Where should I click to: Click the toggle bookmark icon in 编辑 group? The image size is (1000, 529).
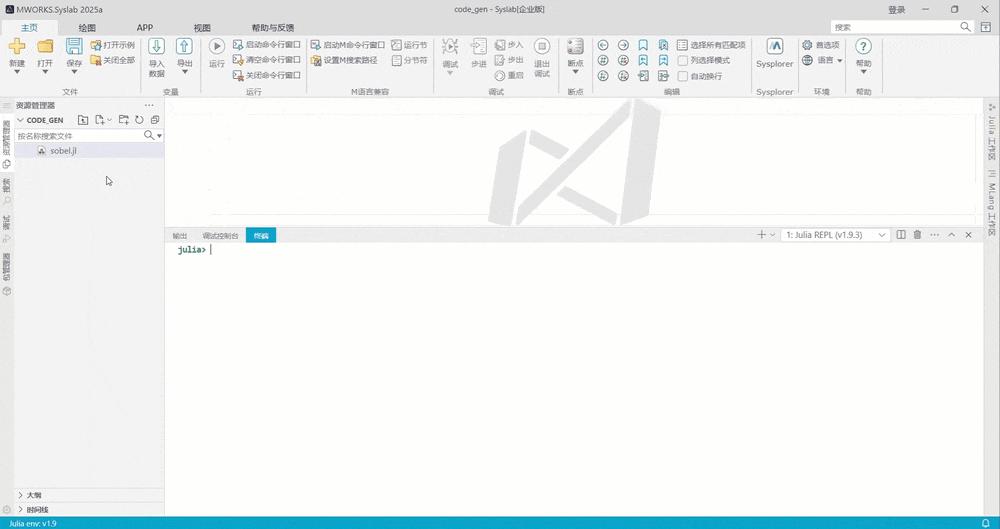coord(643,45)
